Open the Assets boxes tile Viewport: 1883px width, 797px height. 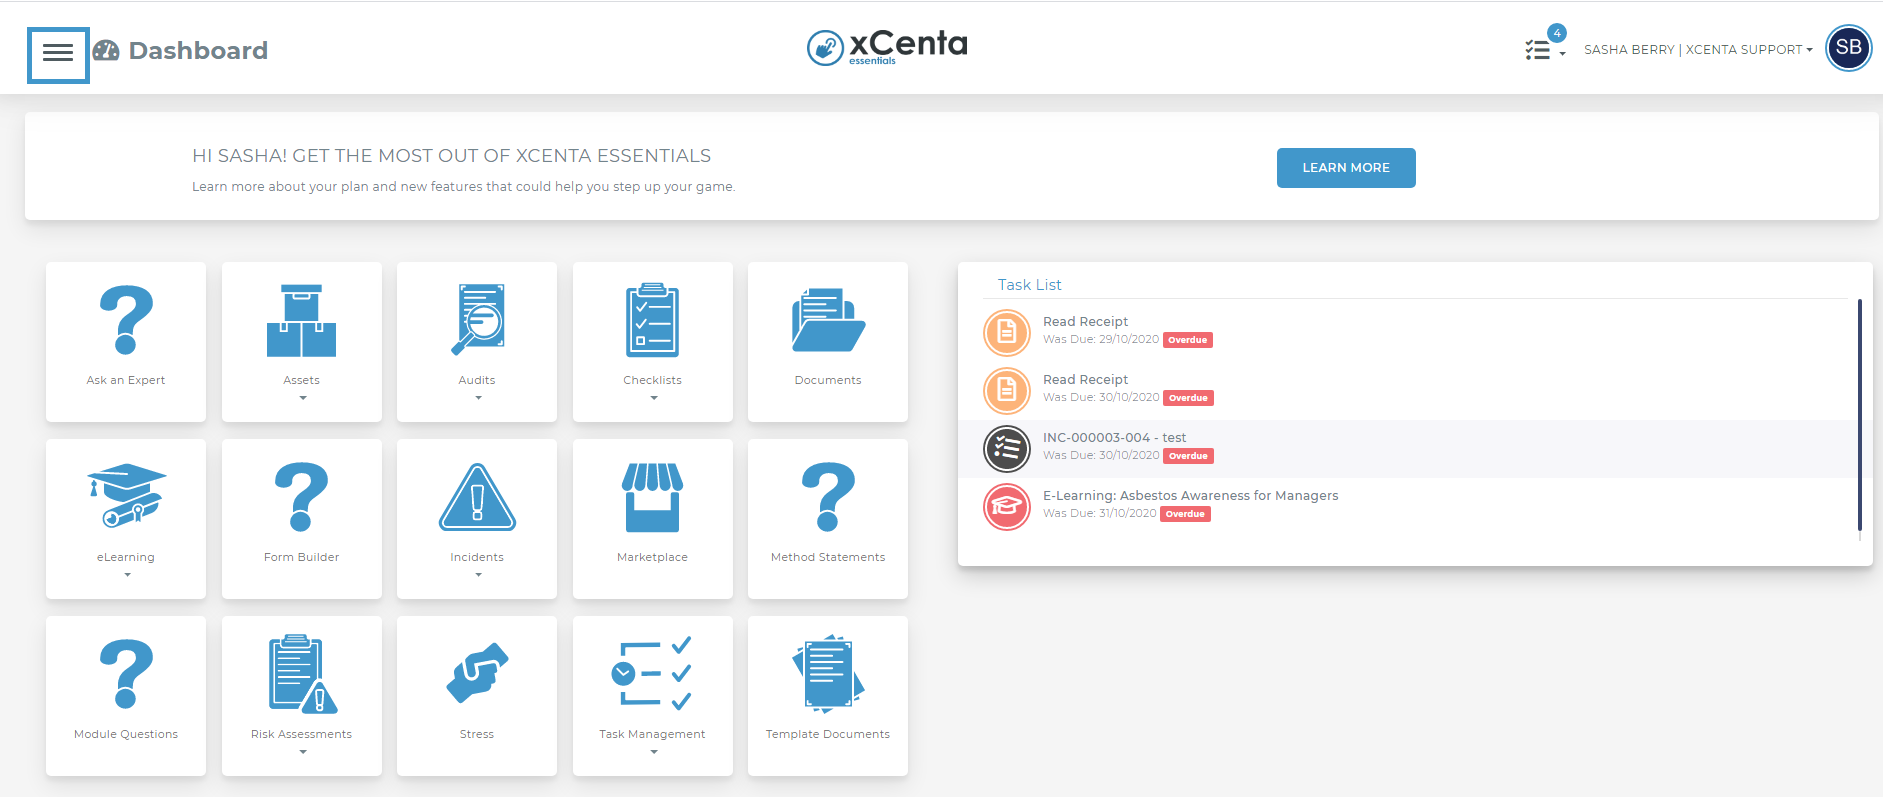pyautogui.click(x=302, y=342)
